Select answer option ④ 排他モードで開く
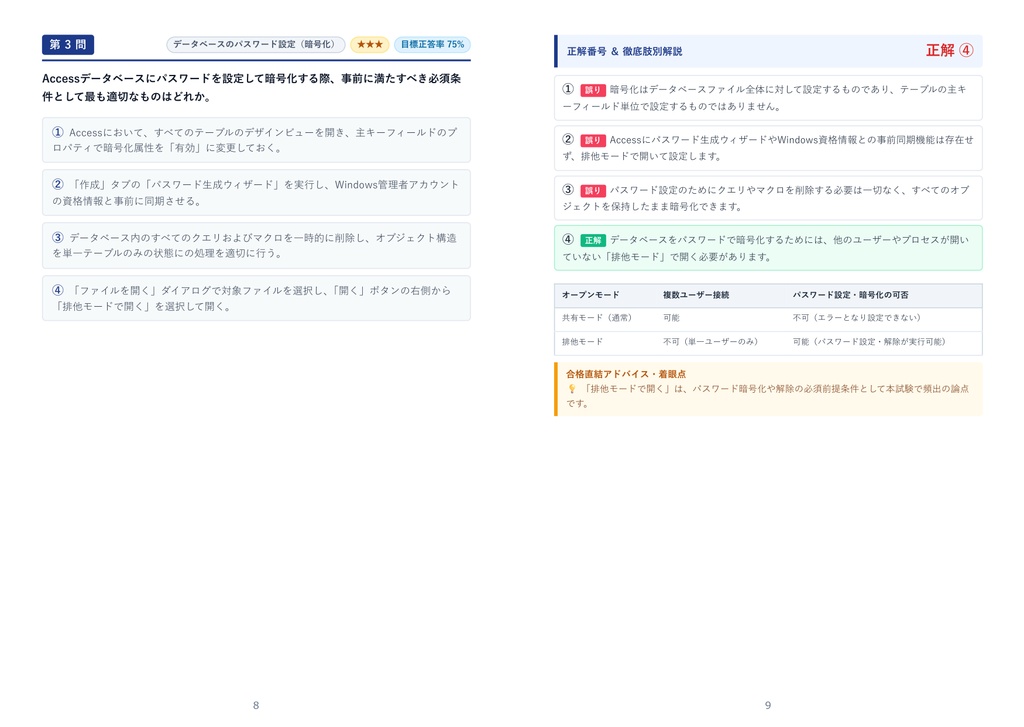Viewport: 1024px width, 727px height. [256, 298]
